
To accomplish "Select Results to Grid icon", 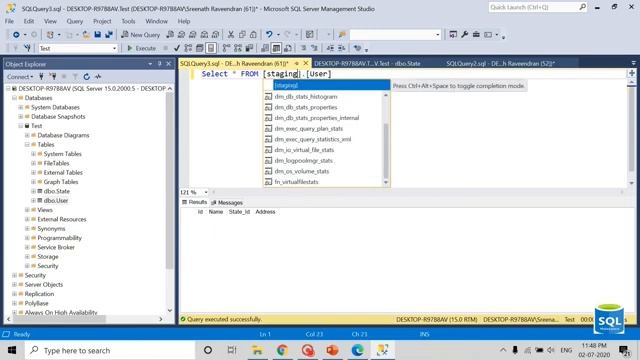I will point(276,48).
